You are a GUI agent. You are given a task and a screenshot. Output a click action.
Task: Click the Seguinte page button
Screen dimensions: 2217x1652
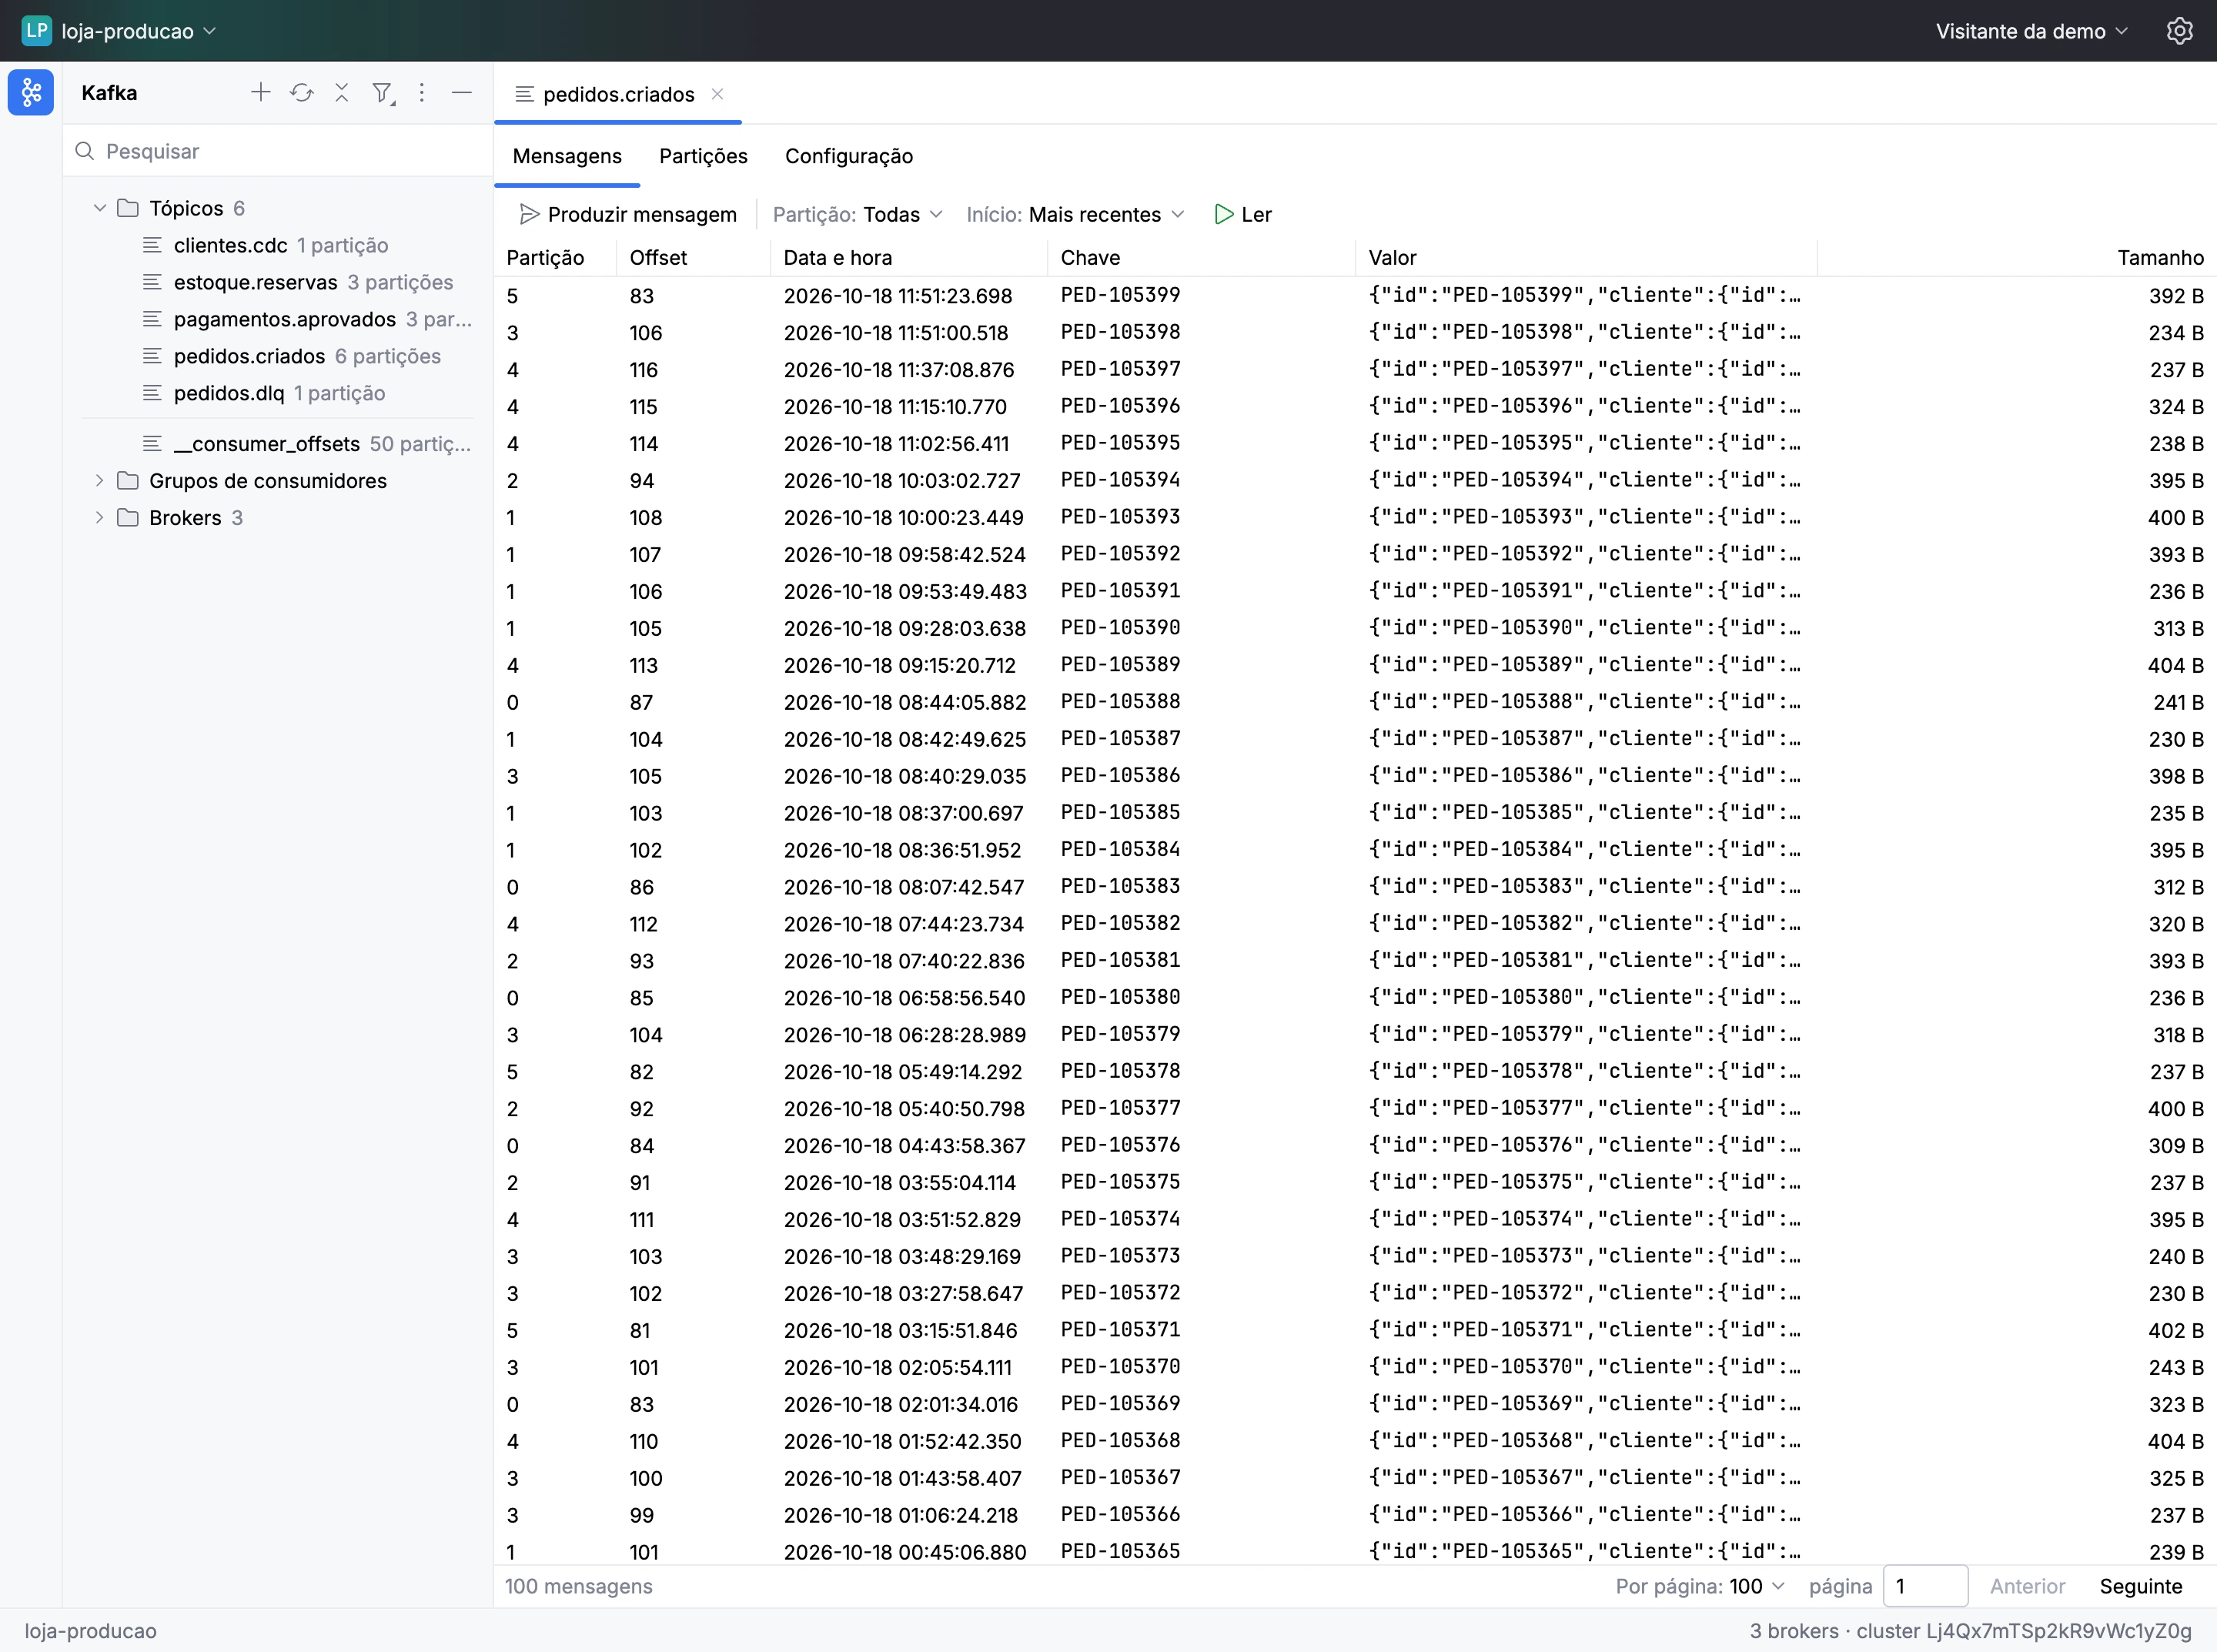coord(2141,1586)
